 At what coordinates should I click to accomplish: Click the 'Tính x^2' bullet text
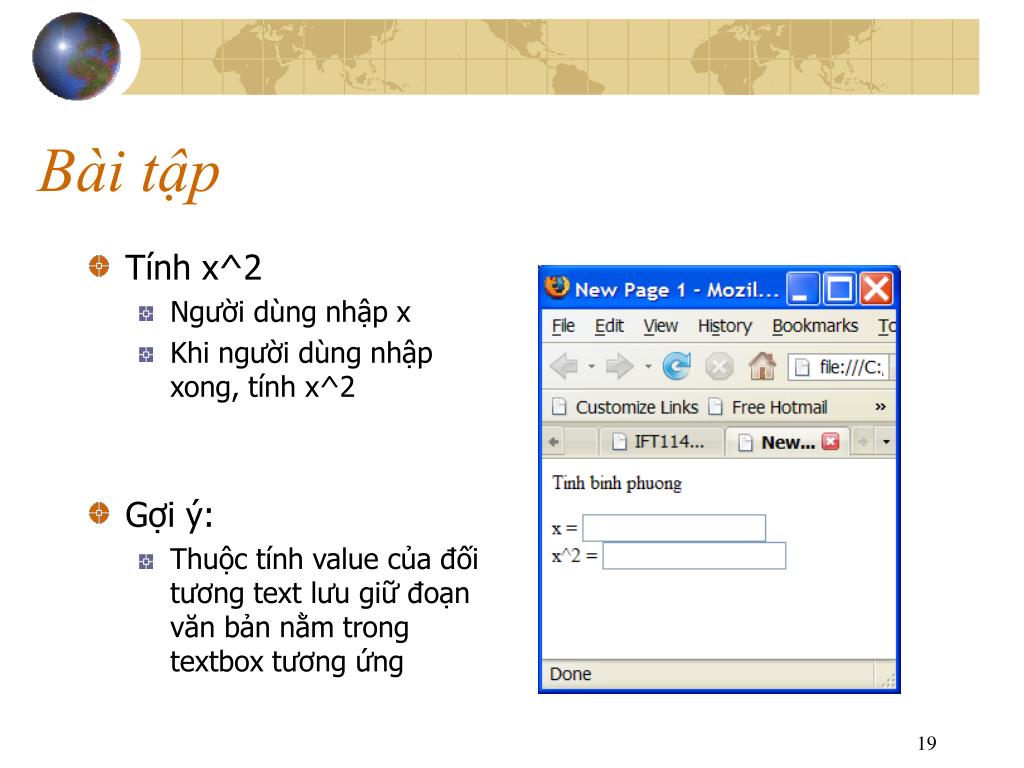coord(193,268)
